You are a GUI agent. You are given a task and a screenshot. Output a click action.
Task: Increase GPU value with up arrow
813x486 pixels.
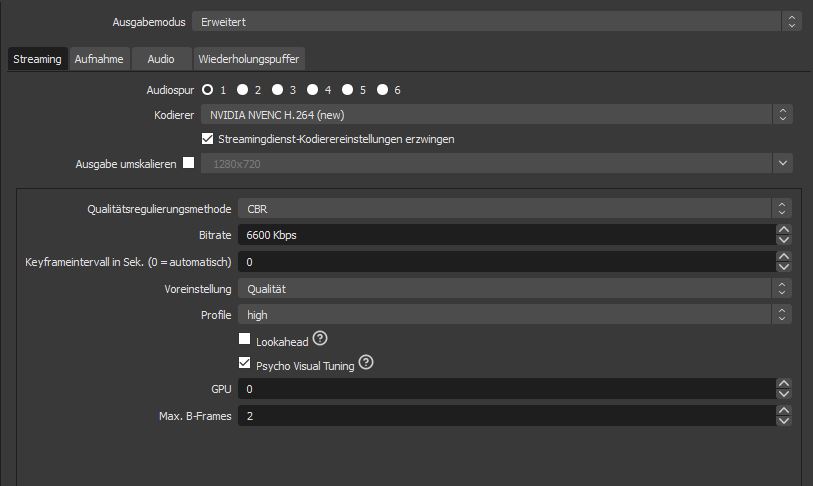(784, 383)
